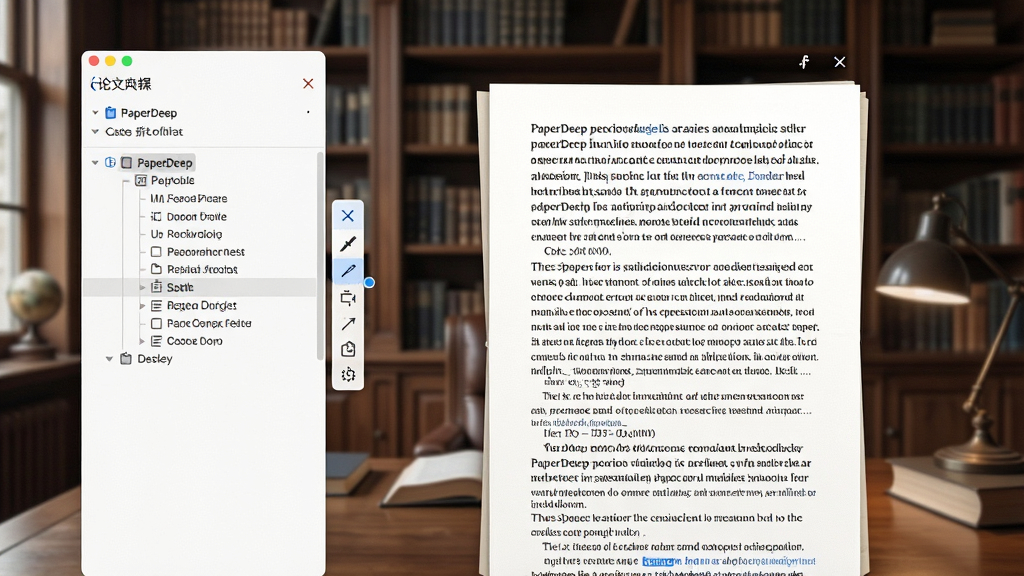Collapse the top PaperDeep folder row
The height and width of the screenshot is (576, 1024).
pos(95,113)
